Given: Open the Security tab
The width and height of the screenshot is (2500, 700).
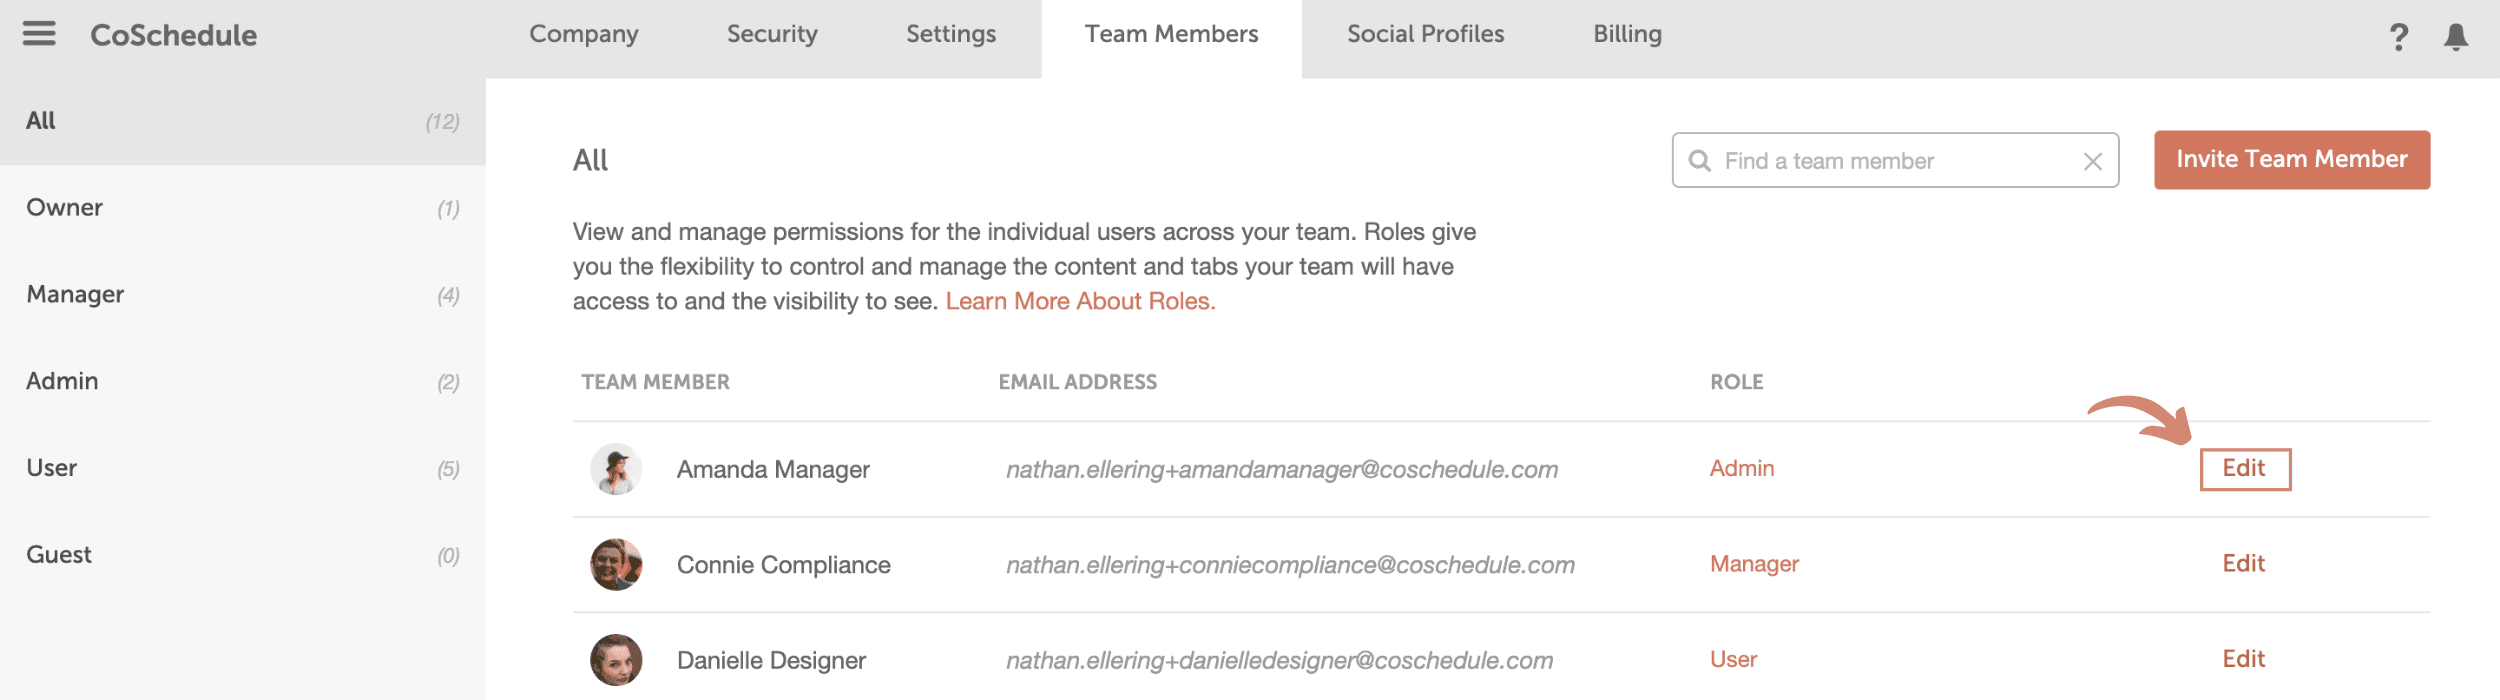Looking at the screenshot, I should click(772, 34).
